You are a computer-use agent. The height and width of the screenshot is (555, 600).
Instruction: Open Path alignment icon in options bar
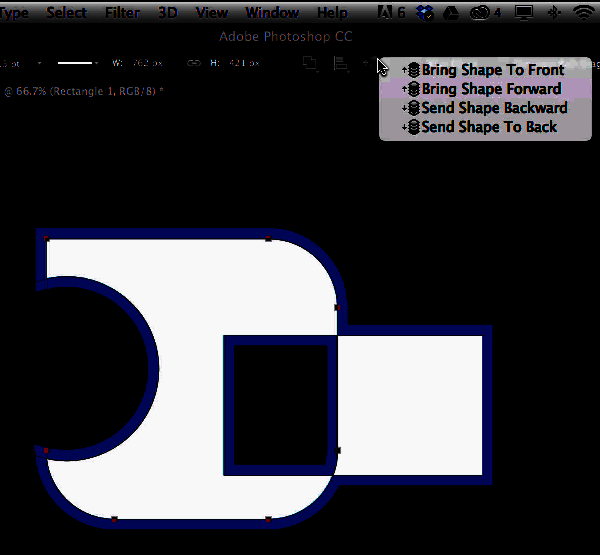pyautogui.click(x=341, y=63)
